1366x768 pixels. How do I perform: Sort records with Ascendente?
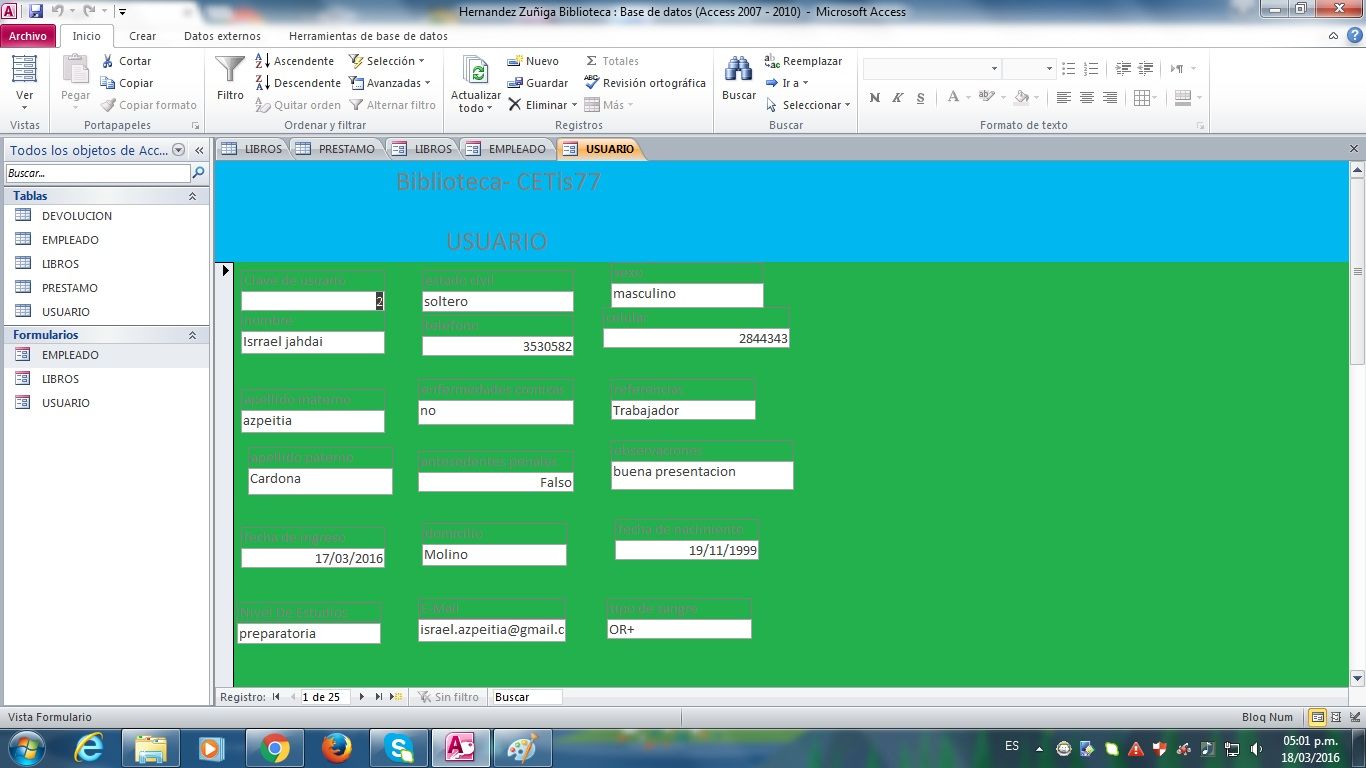pyautogui.click(x=294, y=61)
